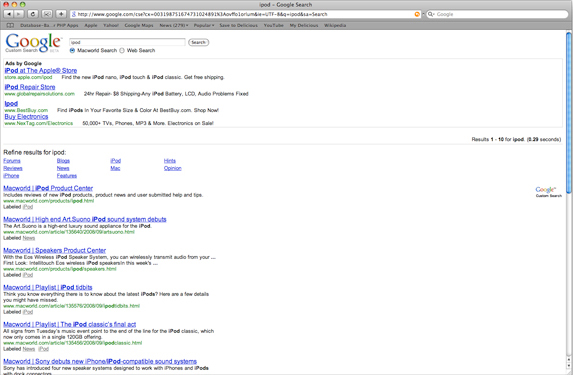This screenshot has width=573, height=375.
Task: Open the Database-Ba...r PHP Apps bookmark
Action: (x=49, y=25)
